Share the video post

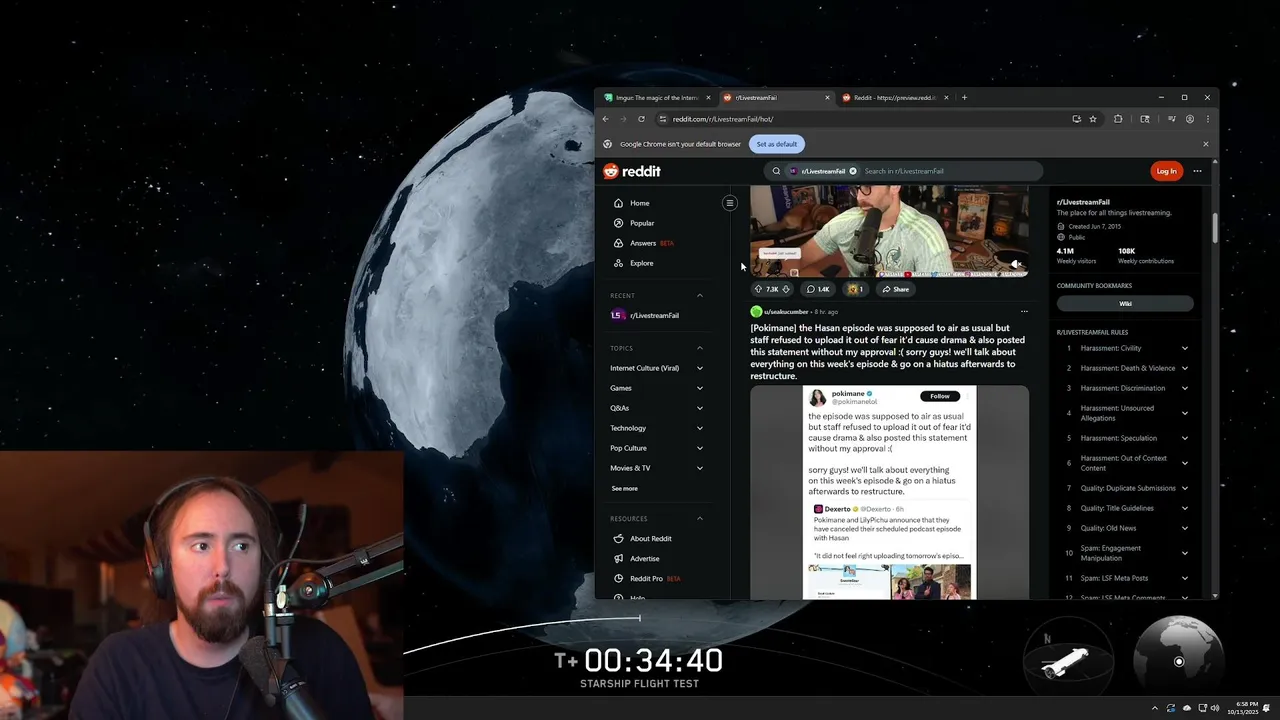tap(896, 289)
